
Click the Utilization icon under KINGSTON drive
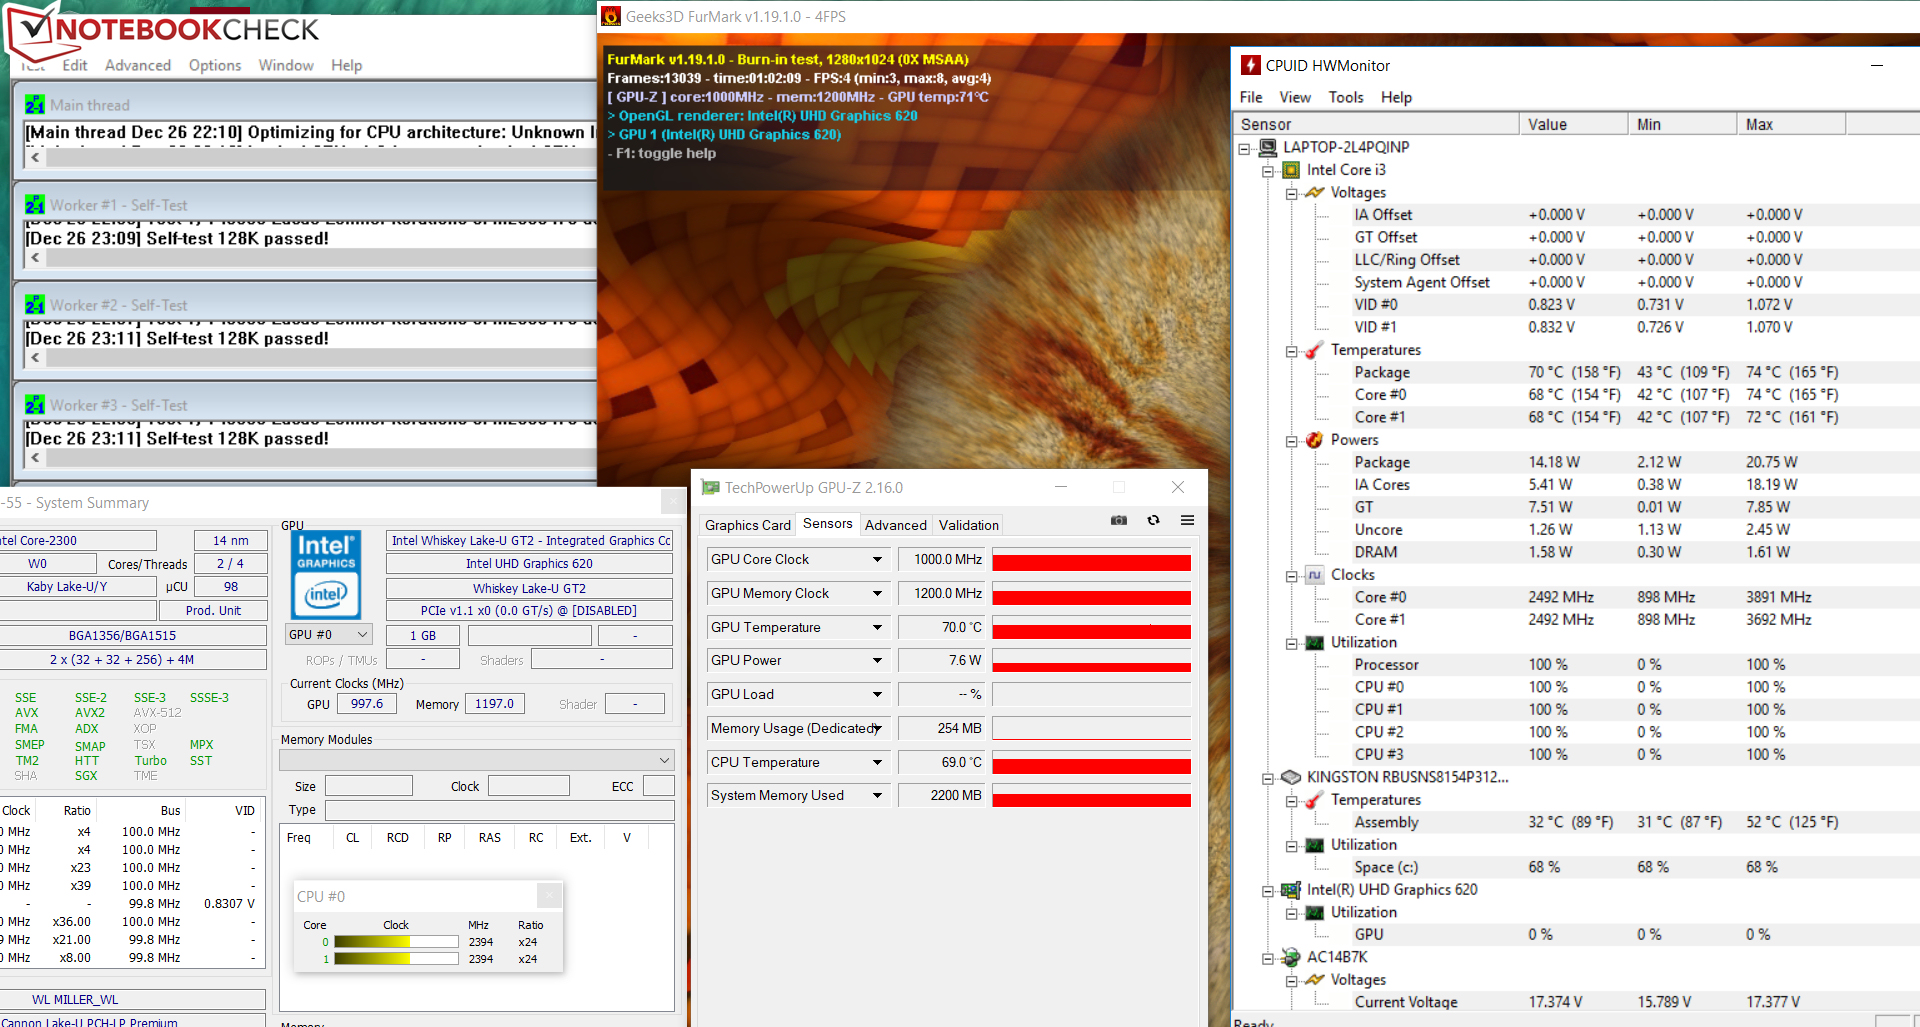click(x=1315, y=844)
